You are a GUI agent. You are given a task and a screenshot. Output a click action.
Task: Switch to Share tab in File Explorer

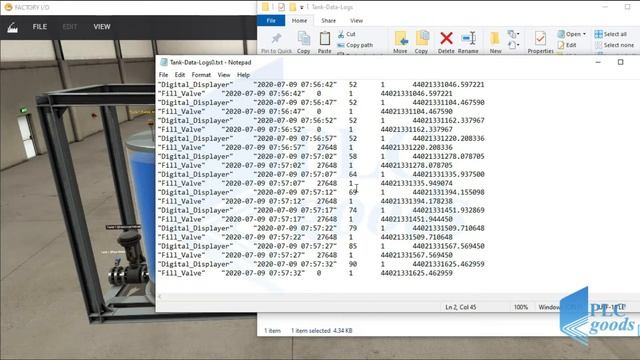pyautogui.click(x=328, y=20)
